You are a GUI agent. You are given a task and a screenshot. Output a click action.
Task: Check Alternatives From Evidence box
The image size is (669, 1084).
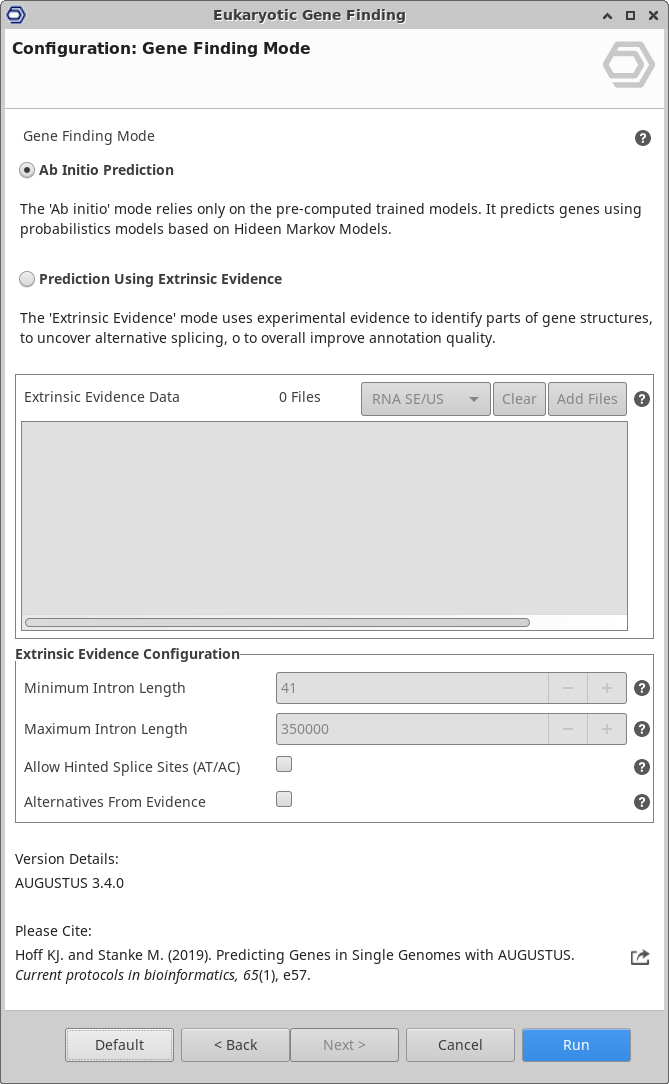click(x=284, y=800)
